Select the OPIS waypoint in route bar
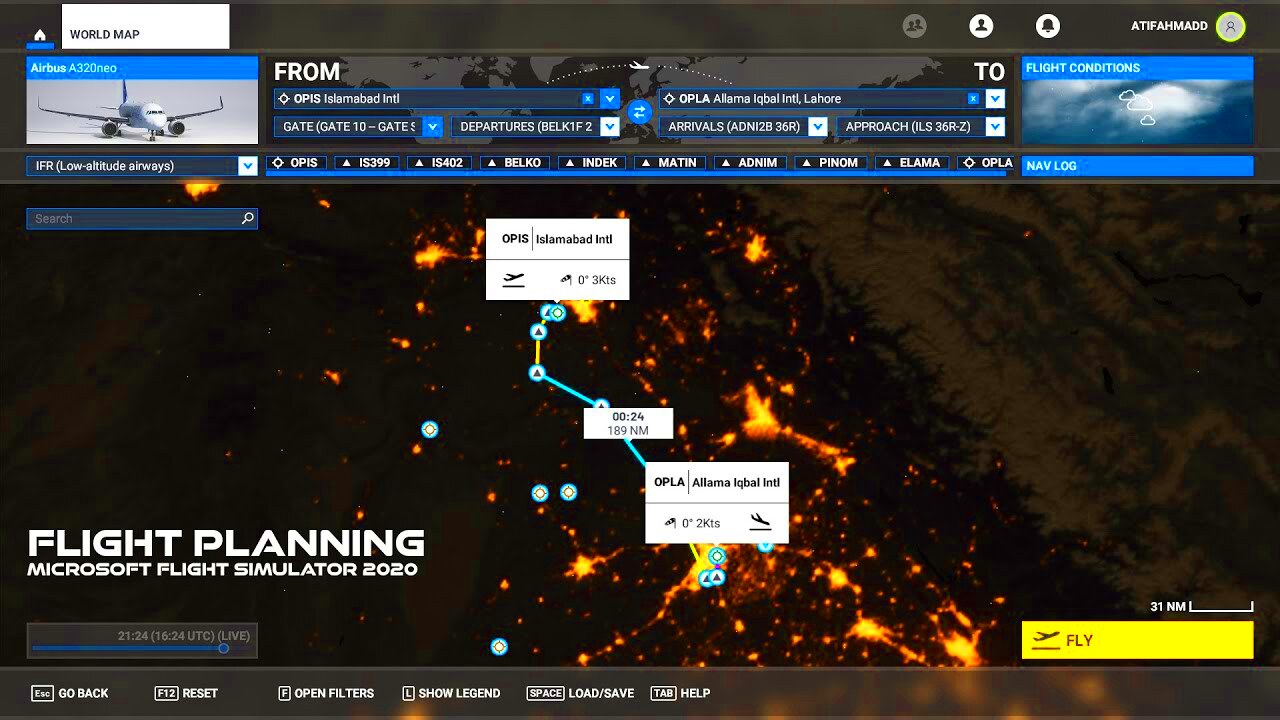Screen dimensions: 1280x720 click(x=296, y=163)
